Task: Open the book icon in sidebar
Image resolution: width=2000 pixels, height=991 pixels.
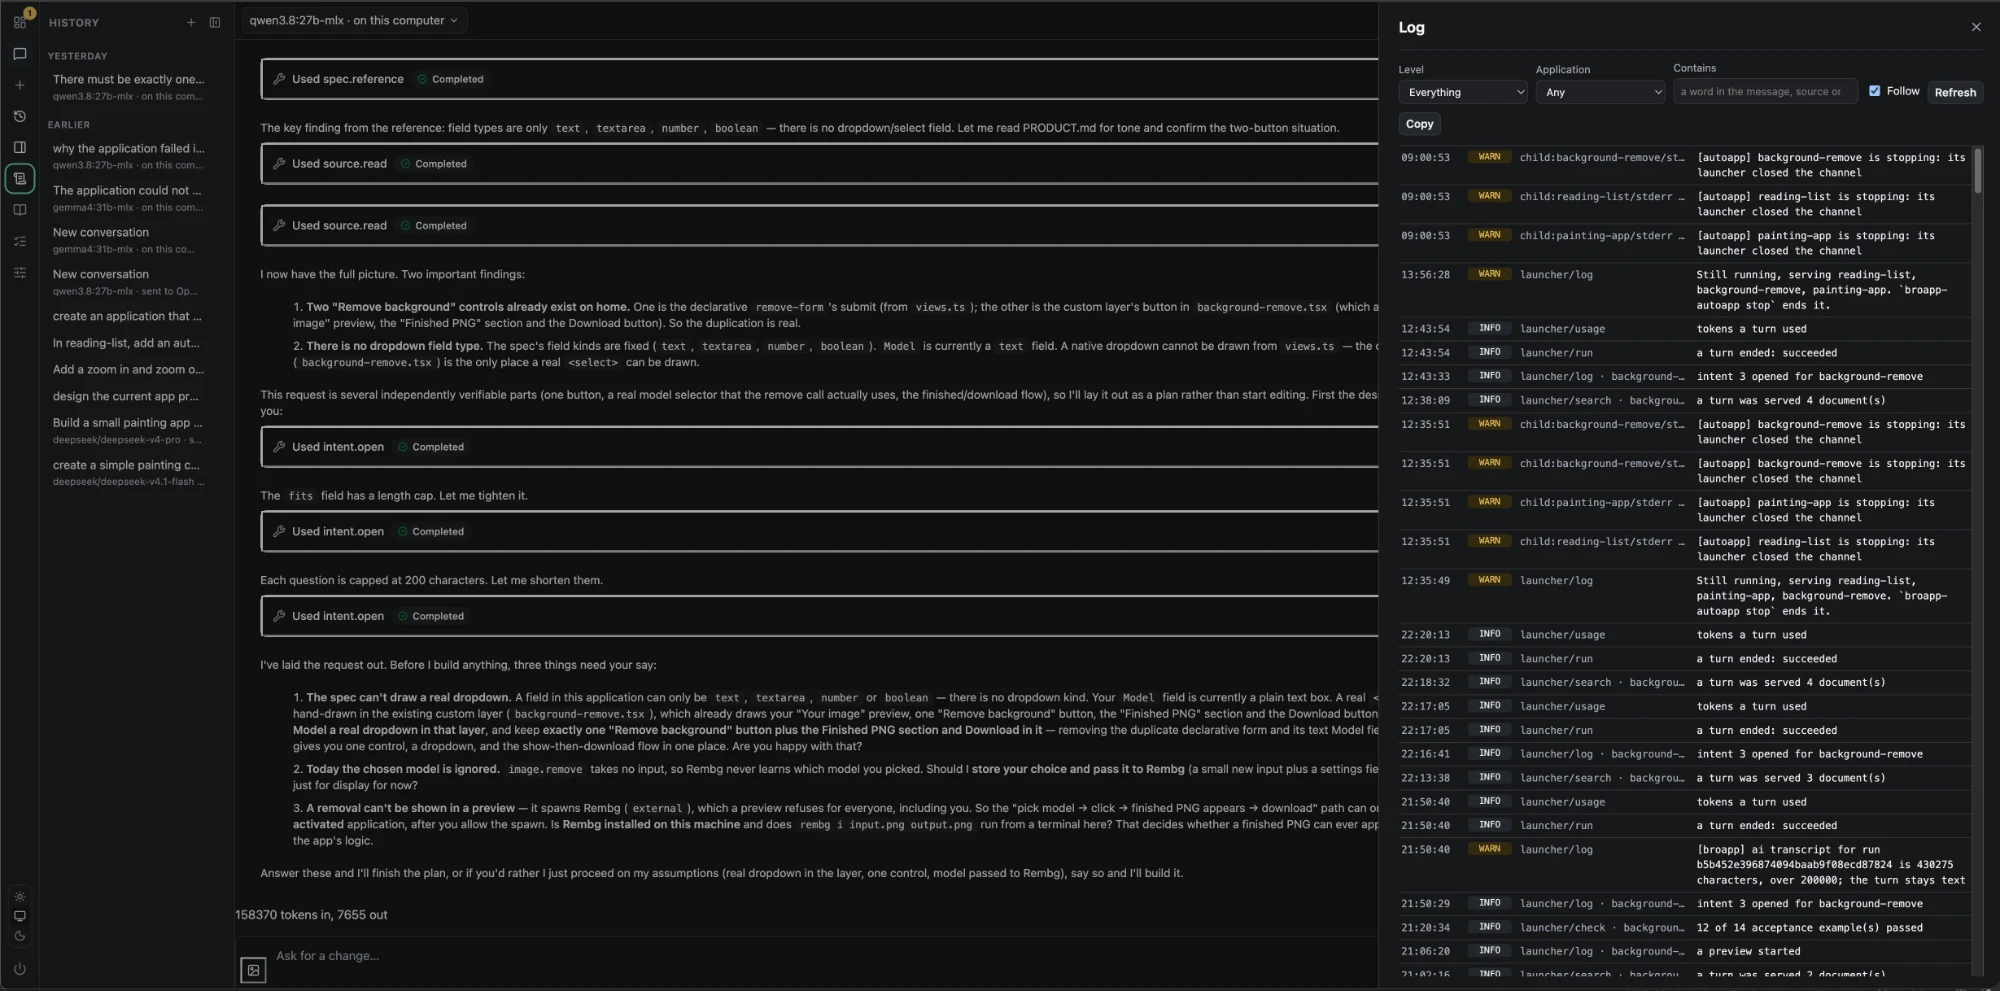Action: (20, 210)
